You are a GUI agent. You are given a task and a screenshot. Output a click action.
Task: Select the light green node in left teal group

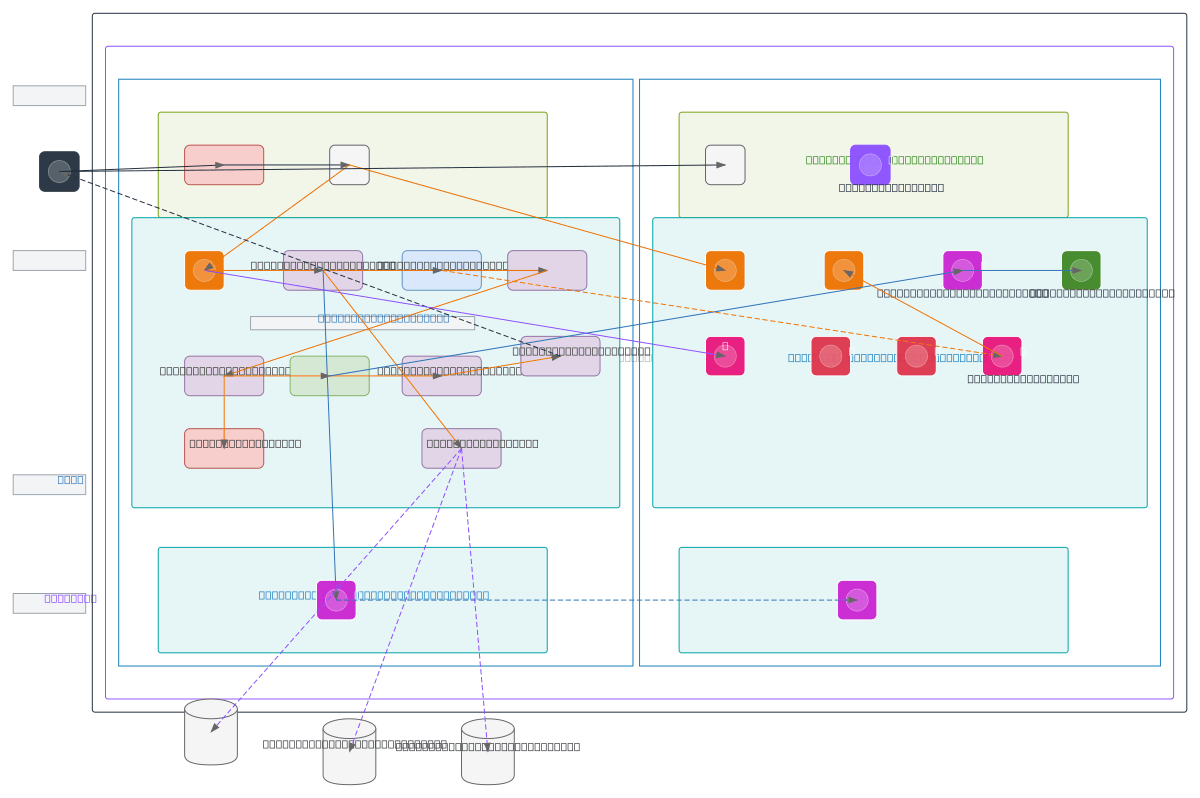click(x=330, y=376)
